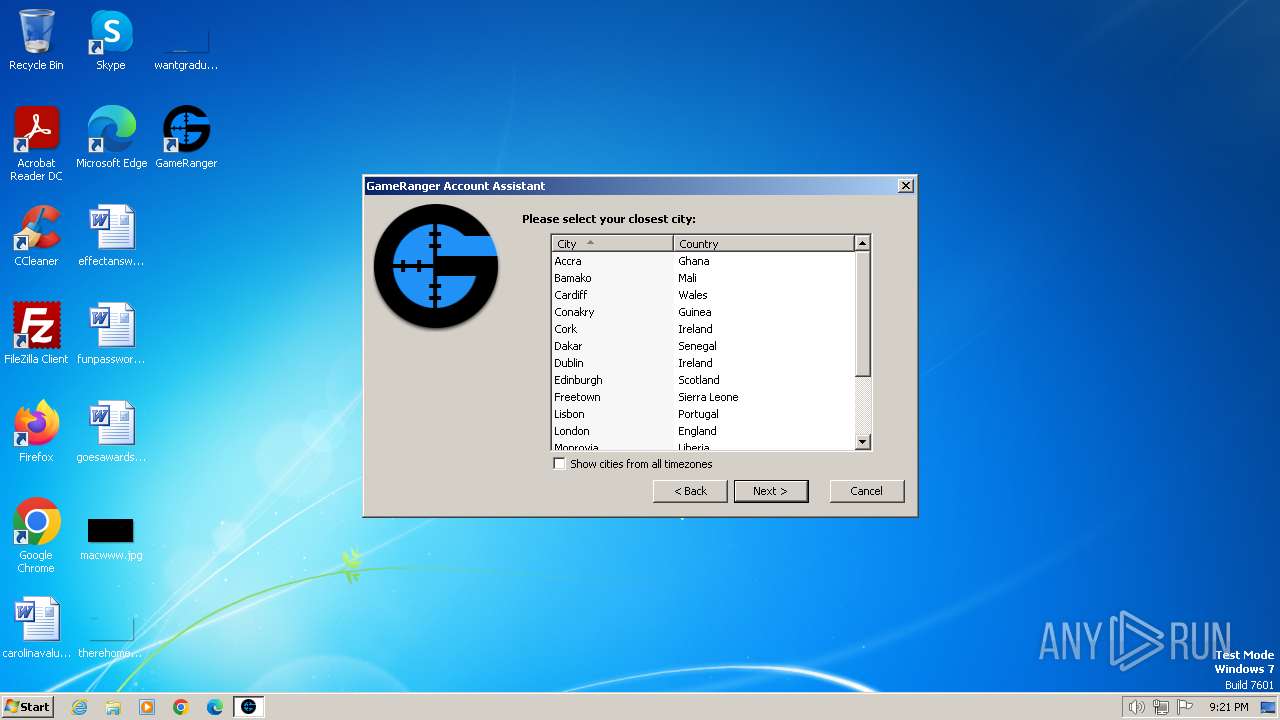Select Bamako in the city list
The image size is (1280, 720).
[x=572, y=278]
